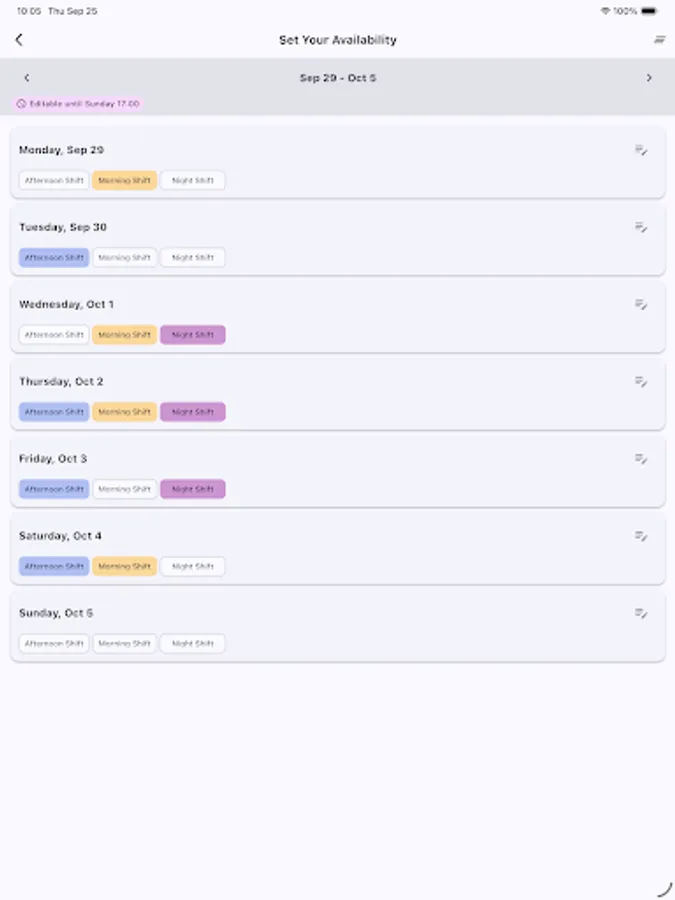Disable Morning Shift on Monday

pos(124,180)
